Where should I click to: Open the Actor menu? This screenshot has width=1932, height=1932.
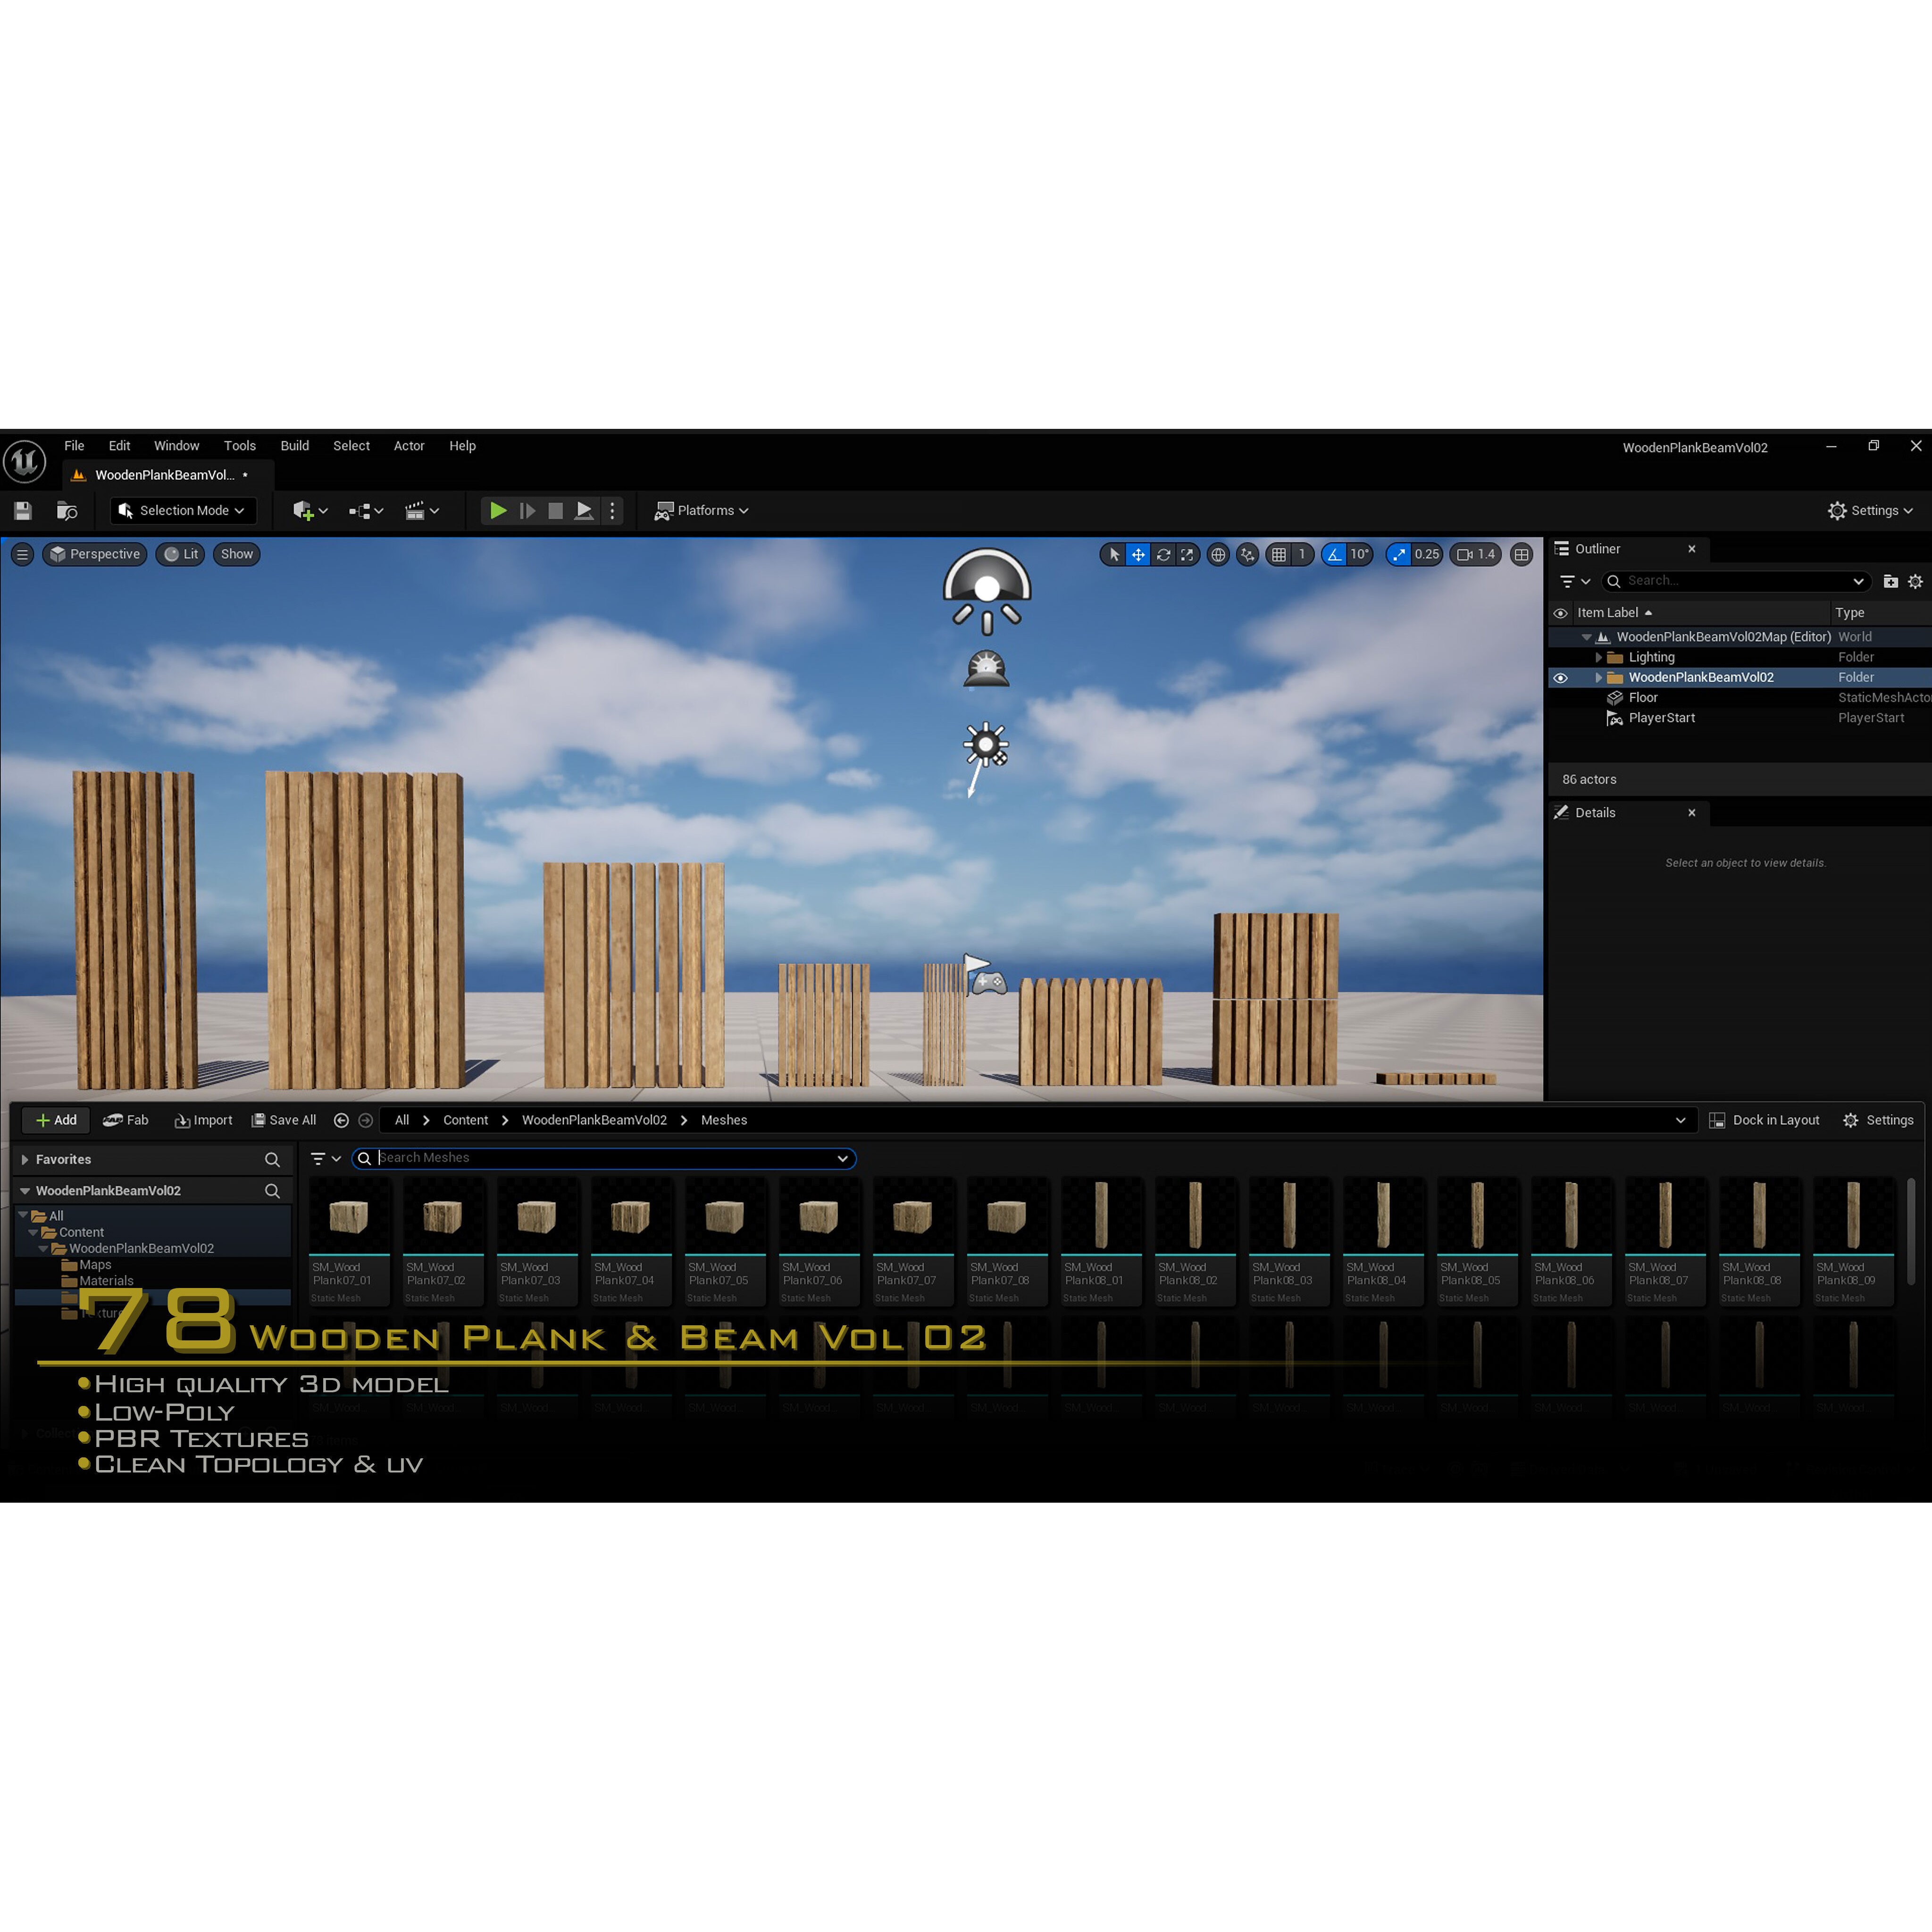(x=409, y=446)
